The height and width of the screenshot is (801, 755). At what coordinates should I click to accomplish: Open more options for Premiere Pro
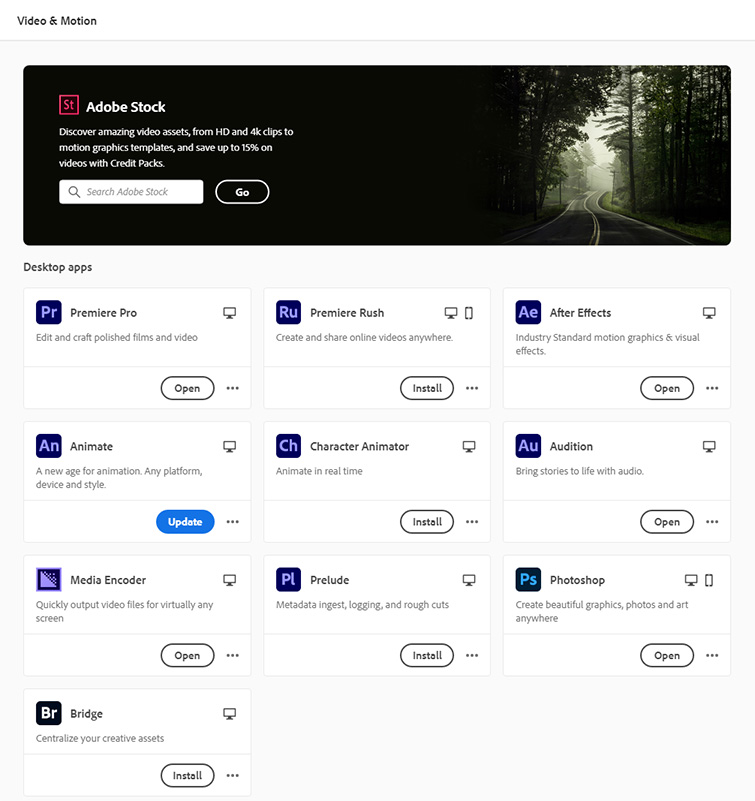tap(232, 388)
